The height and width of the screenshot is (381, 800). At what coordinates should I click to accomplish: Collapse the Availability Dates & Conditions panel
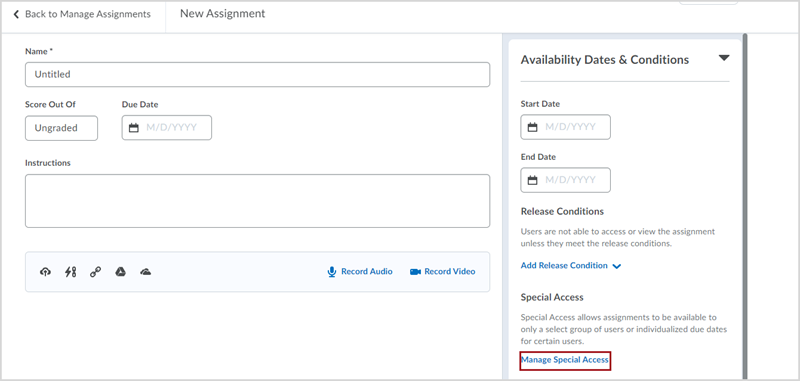click(x=724, y=58)
